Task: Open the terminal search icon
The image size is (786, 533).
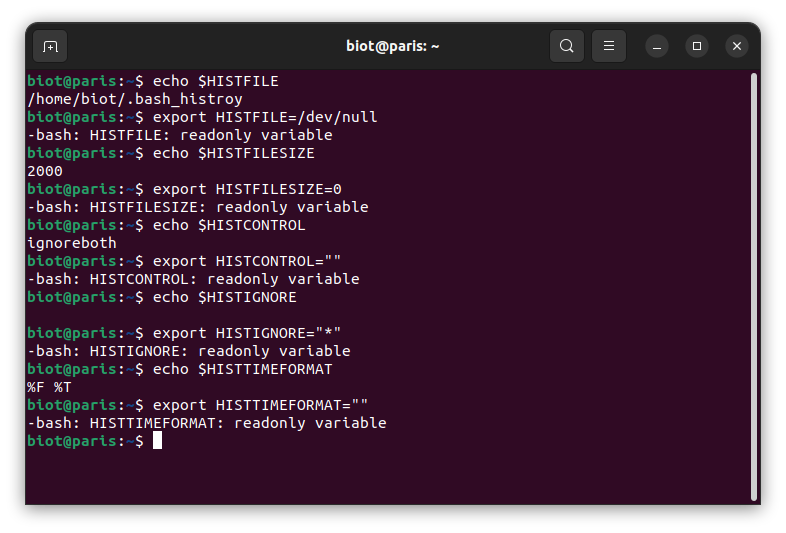Action: click(566, 46)
